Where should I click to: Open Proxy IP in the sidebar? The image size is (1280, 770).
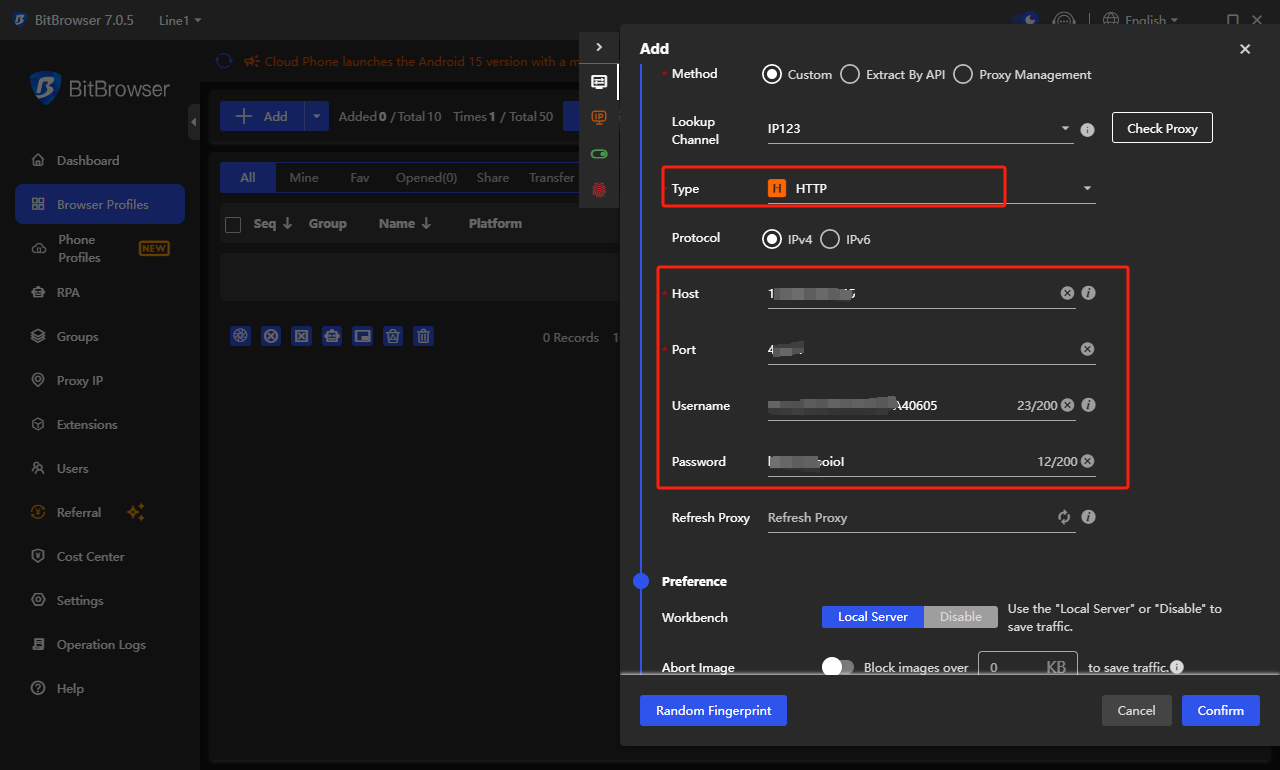tap(79, 381)
